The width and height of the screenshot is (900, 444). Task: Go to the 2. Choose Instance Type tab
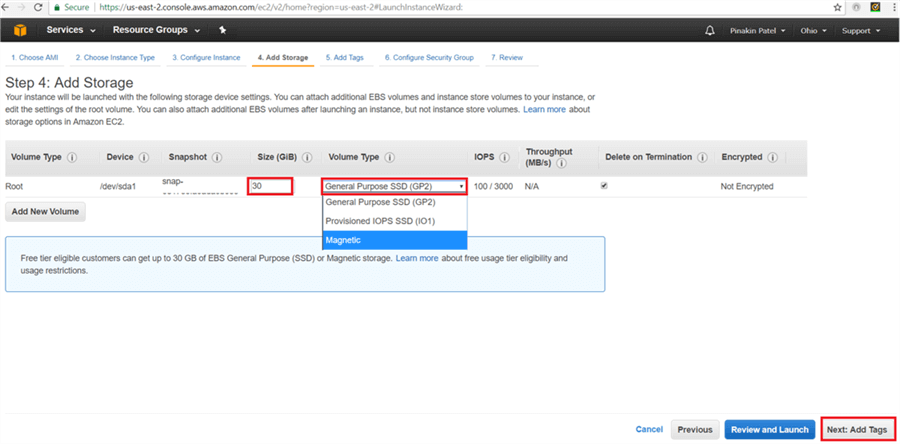[x=115, y=58]
